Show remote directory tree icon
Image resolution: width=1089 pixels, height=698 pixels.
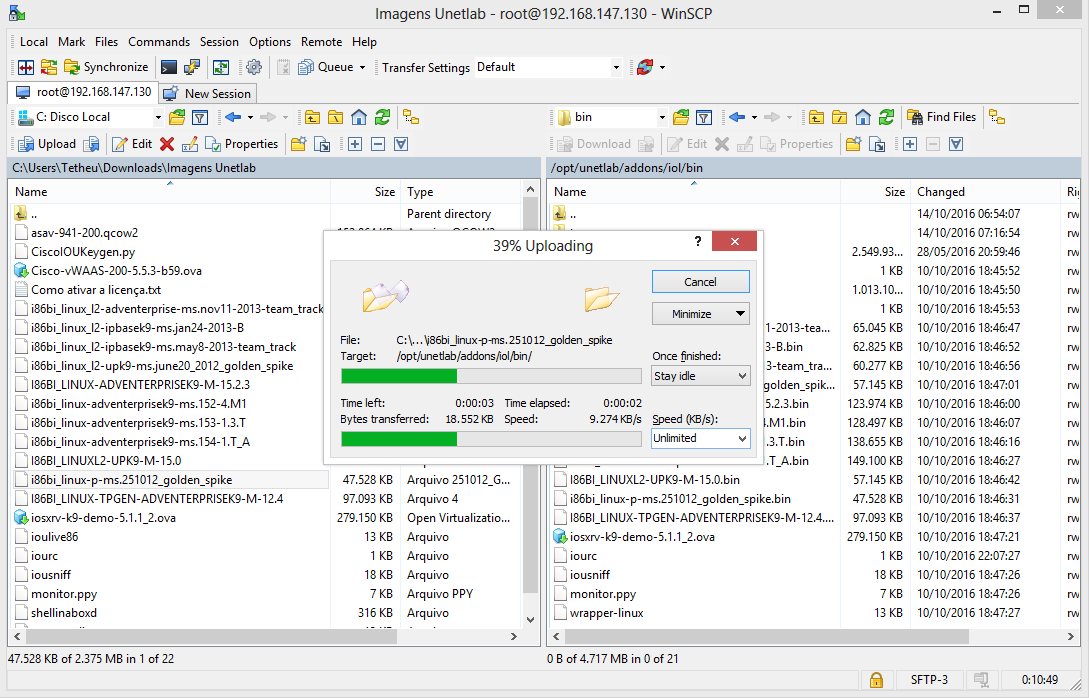tap(997, 117)
